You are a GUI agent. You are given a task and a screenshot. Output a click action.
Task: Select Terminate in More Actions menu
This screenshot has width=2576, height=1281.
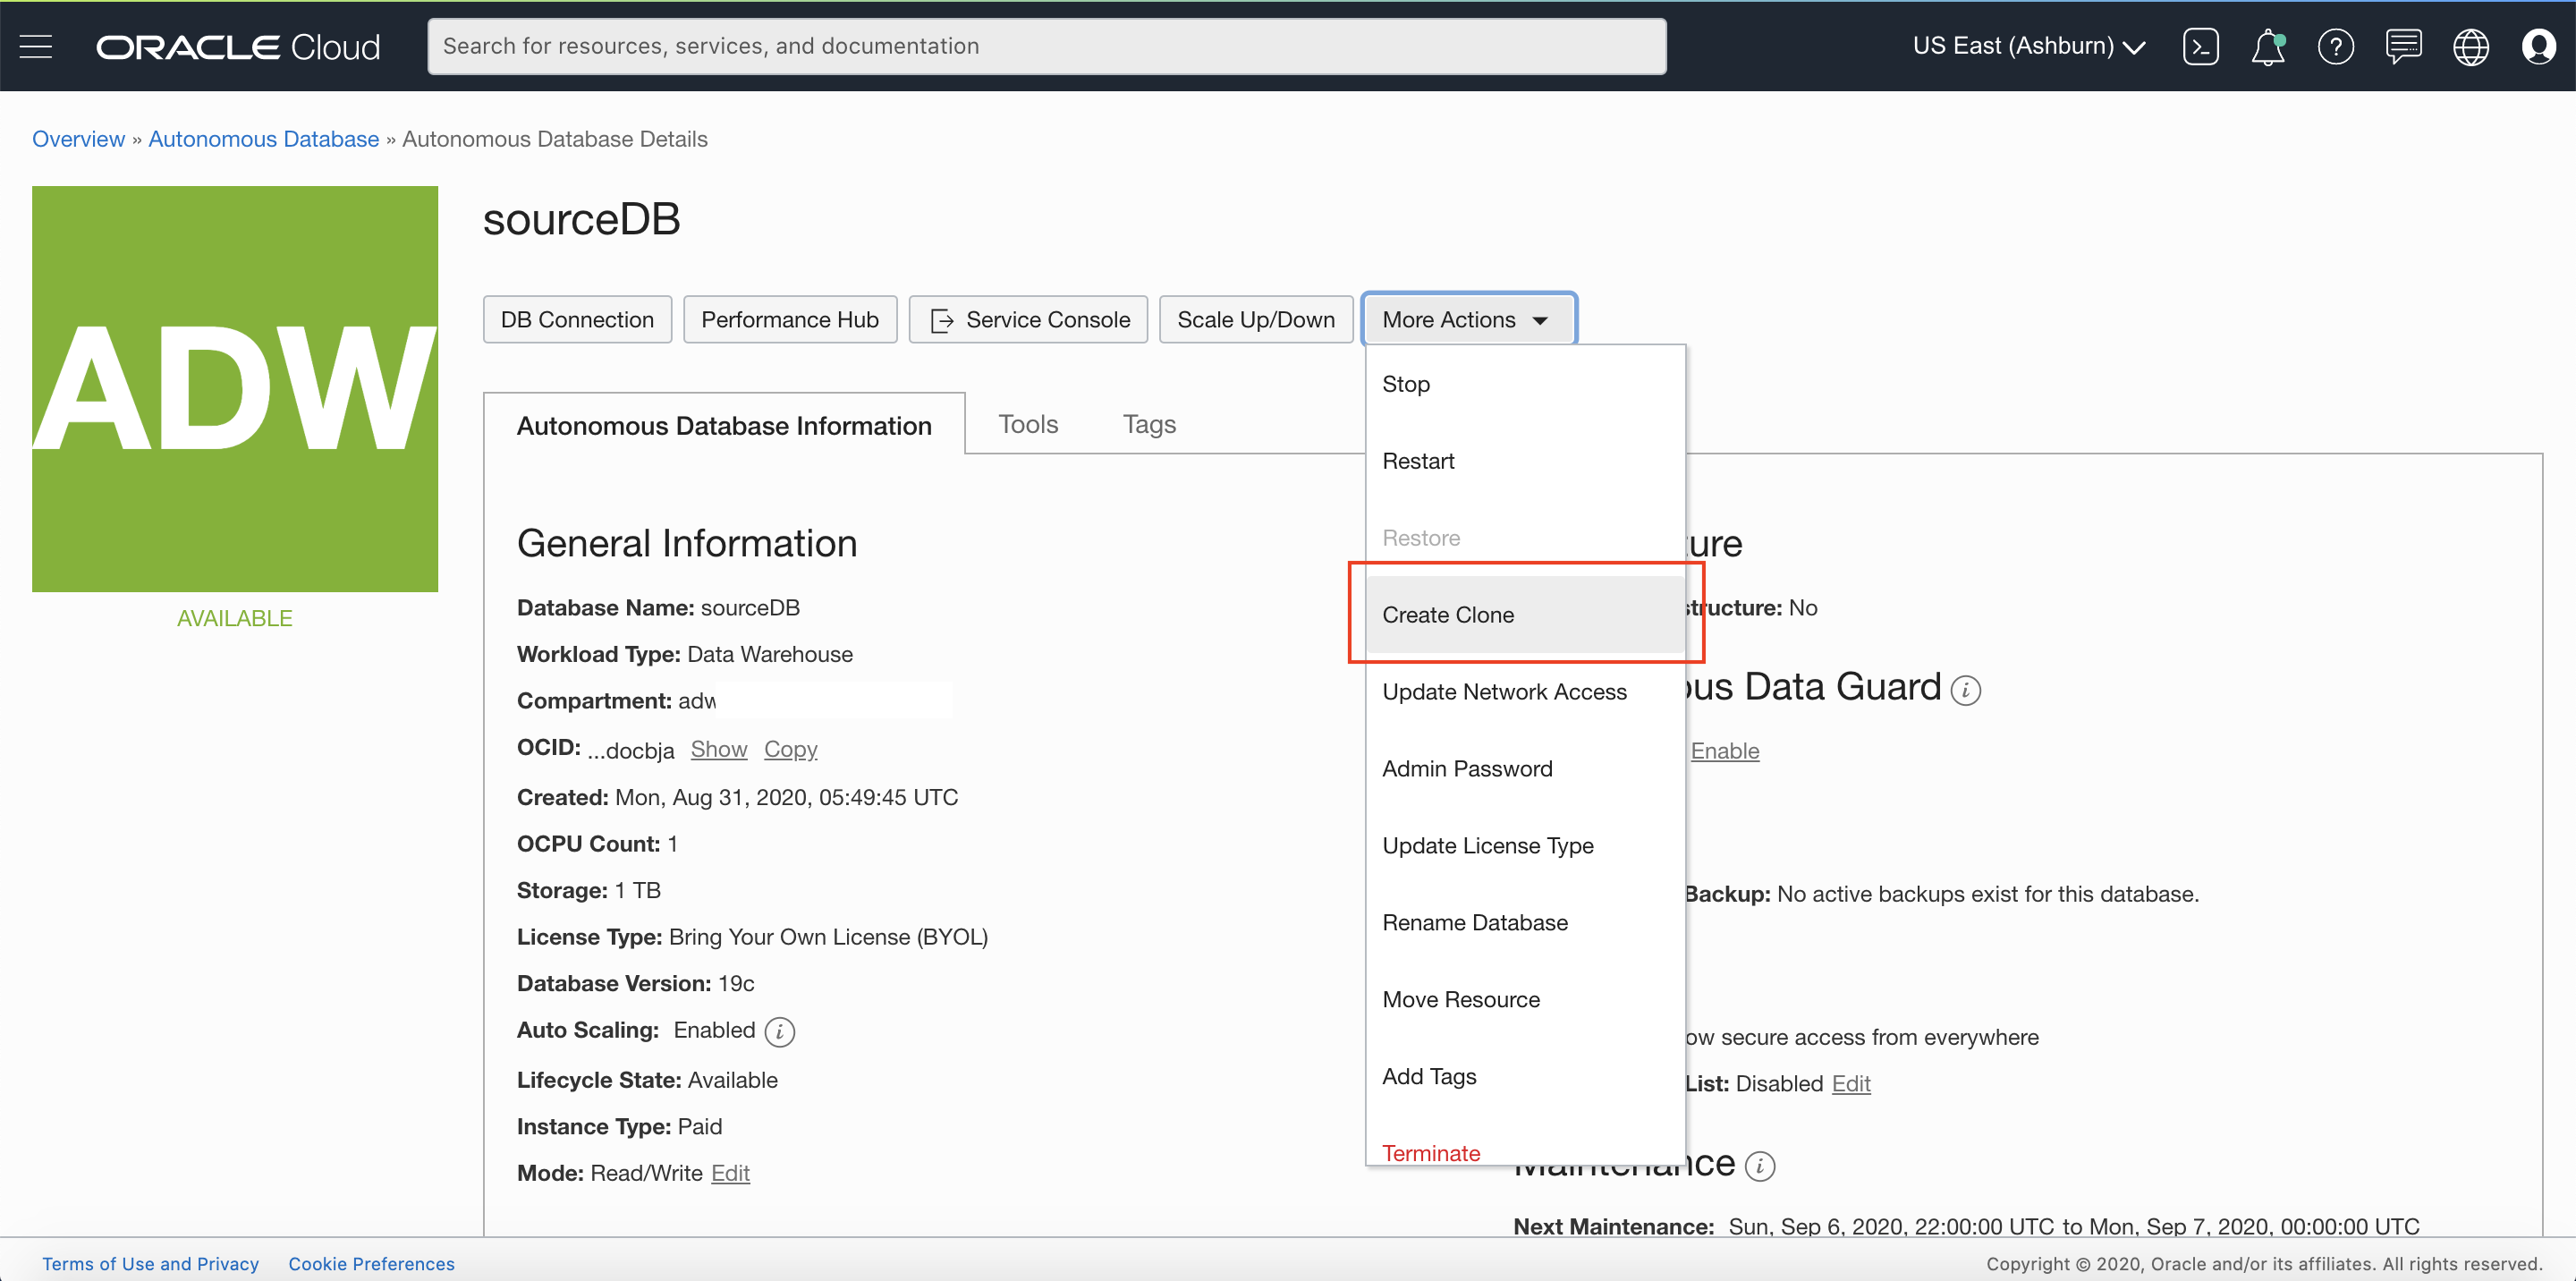pyautogui.click(x=1430, y=1153)
